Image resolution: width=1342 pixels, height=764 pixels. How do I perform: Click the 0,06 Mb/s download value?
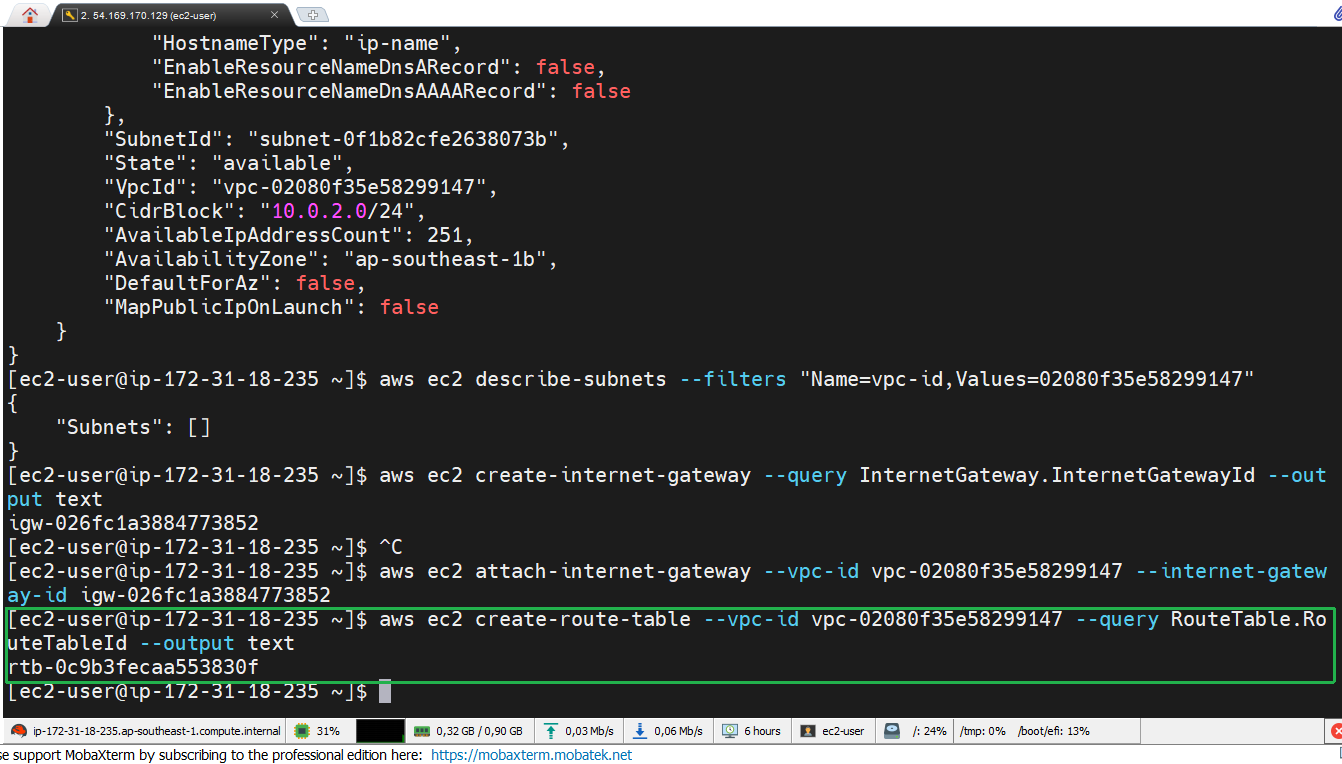(679, 731)
